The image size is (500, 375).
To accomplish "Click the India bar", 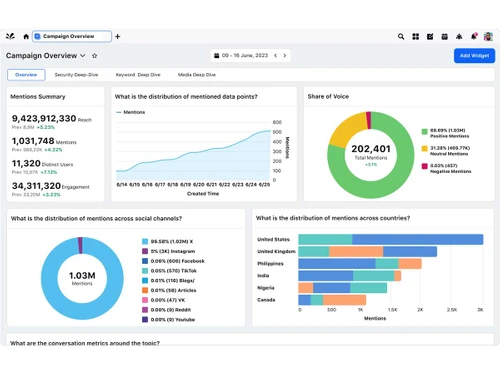I will coord(350,276).
